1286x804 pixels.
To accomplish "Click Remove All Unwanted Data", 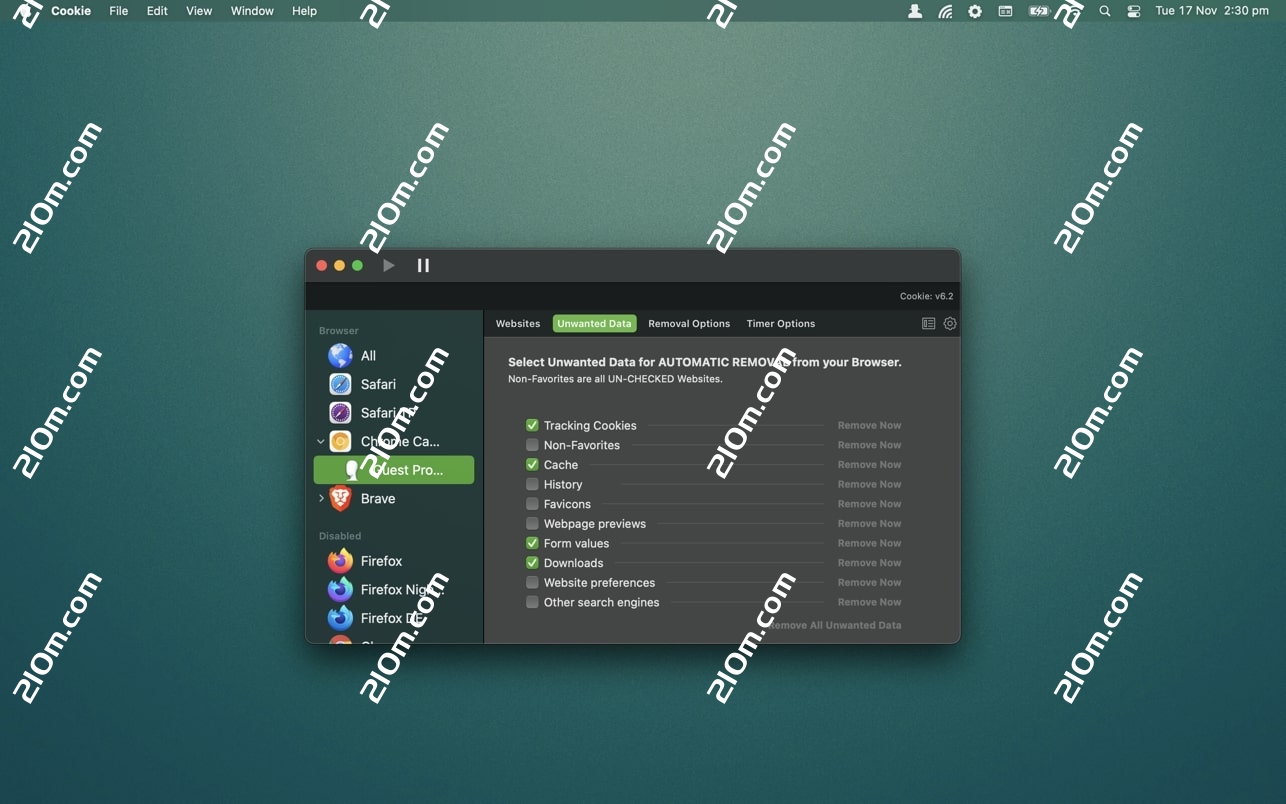I will 834,625.
